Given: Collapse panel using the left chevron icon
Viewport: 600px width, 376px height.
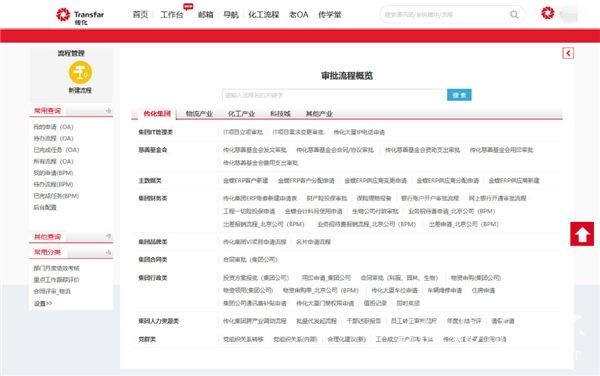Looking at the screenshot, I should [x=568, y=53].
